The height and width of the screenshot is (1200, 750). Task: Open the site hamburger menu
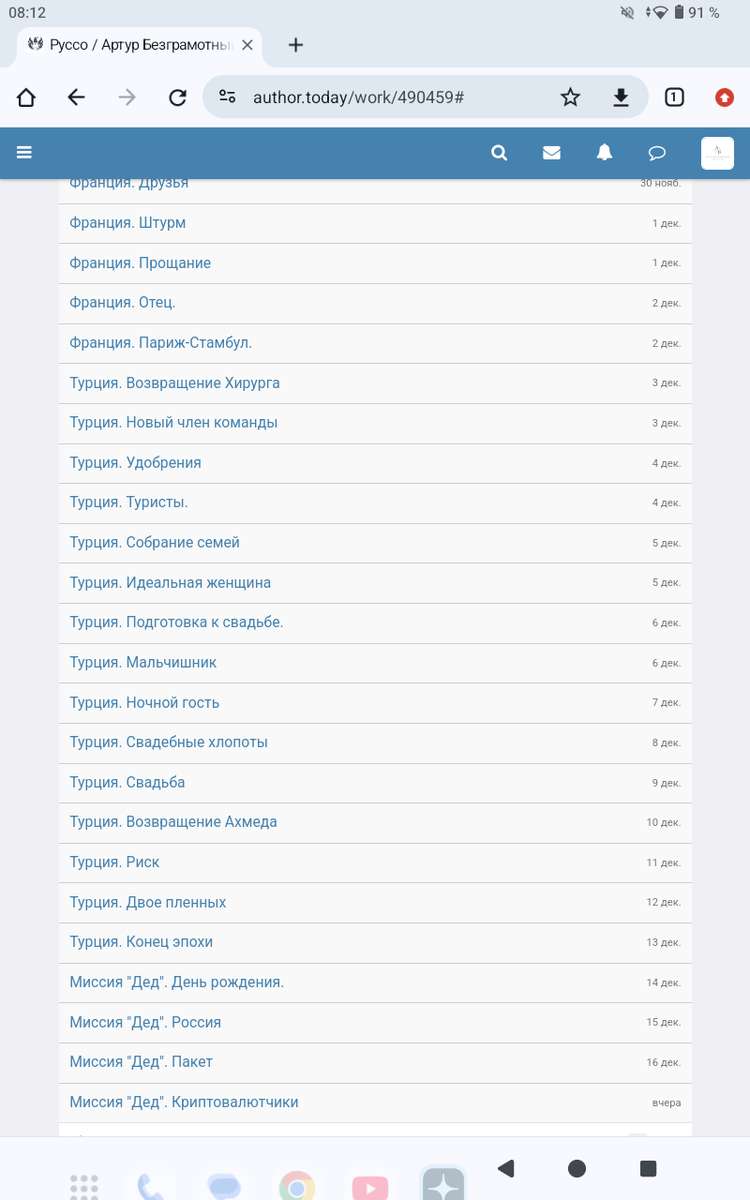pyautogui.click(x=25, y=153)
